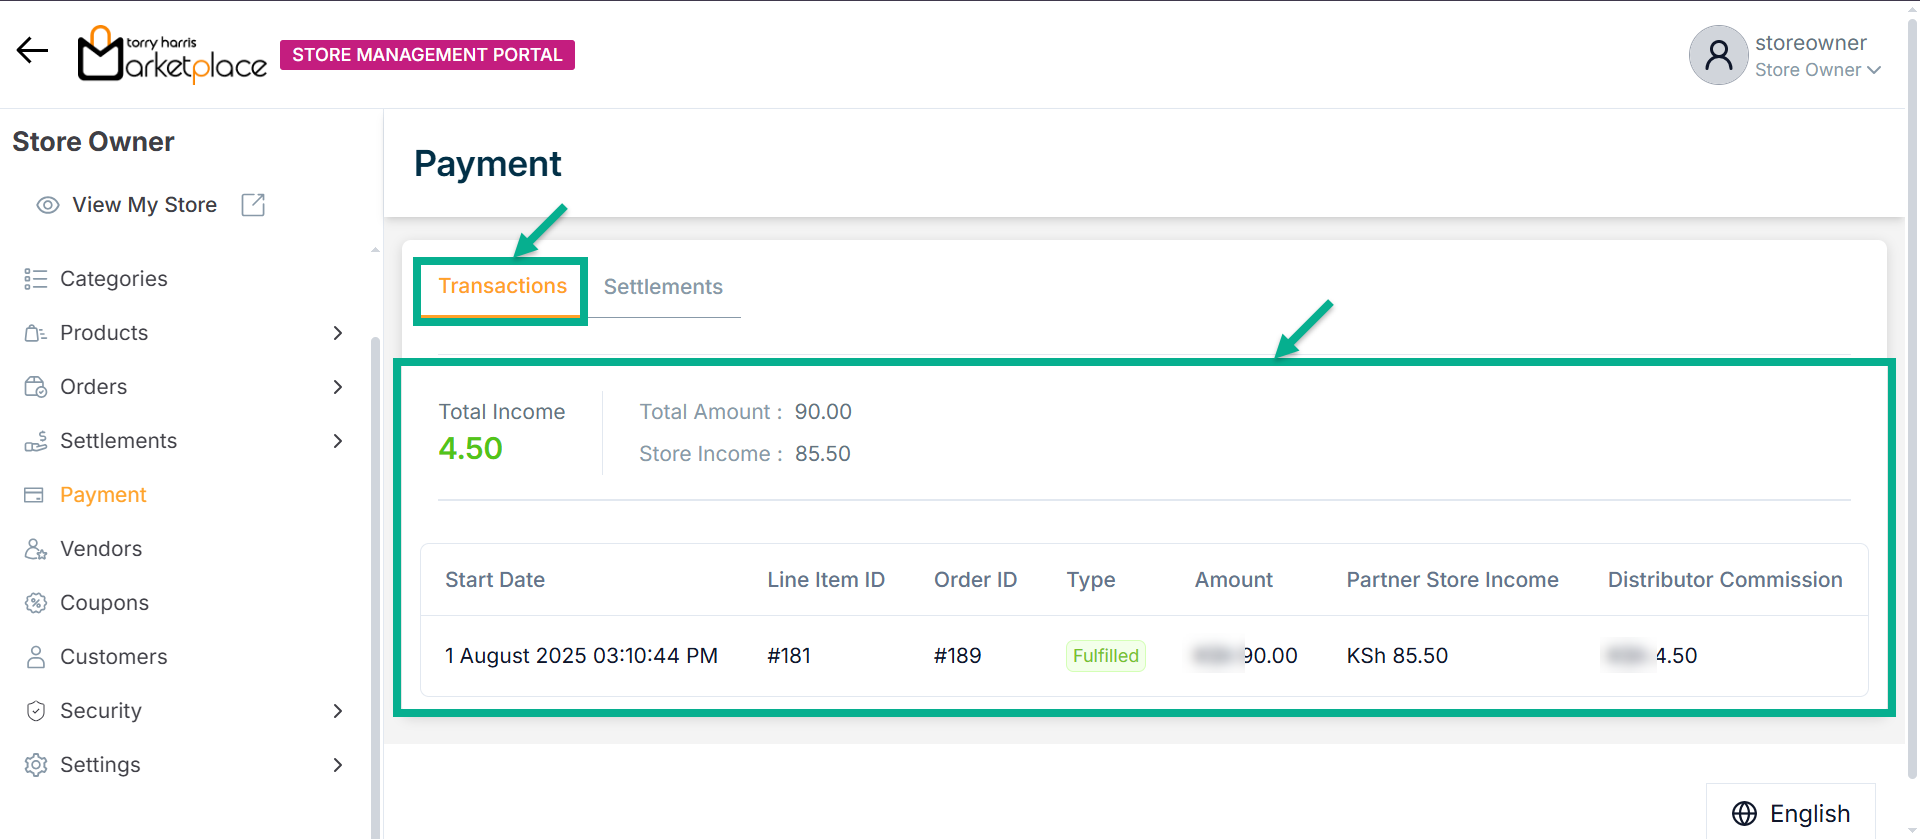This screenshot has height=839, width=1920.
Task: Select the Transactions tab
Action: tap(502, 287)
